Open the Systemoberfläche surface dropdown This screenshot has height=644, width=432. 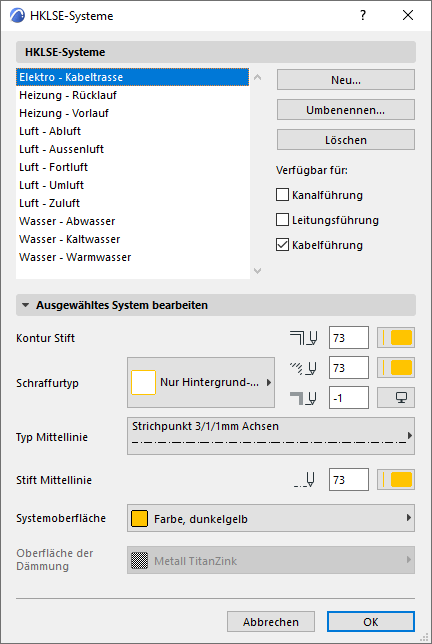(271, 518)
